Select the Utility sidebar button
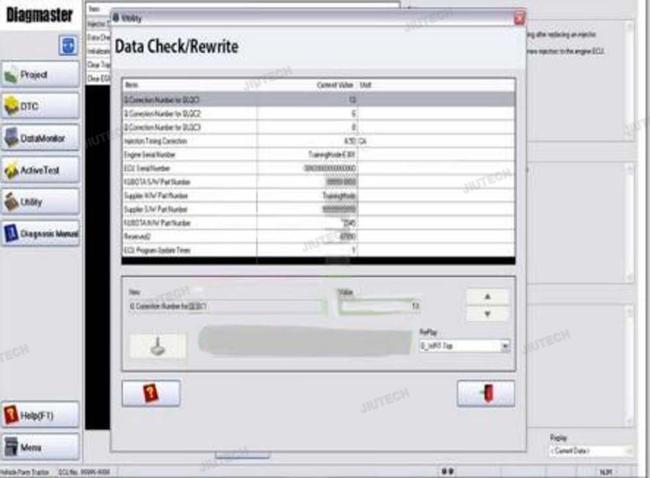 pos(40,202)
